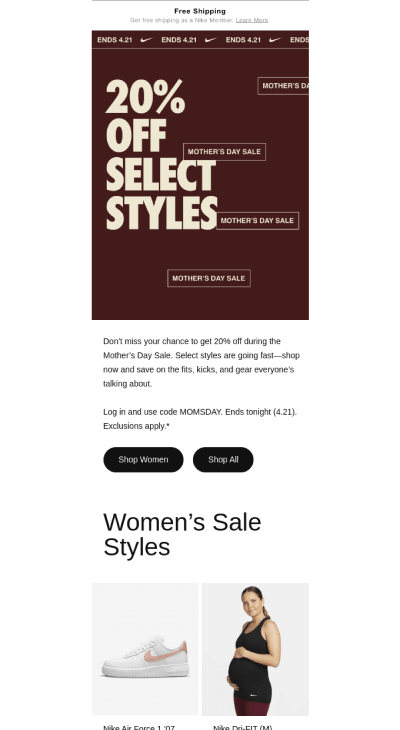Click the middle ENDS 4.21 banner text
The height and width of the screenshot is (730, 400).
pyautogui.click(x=179, y=40)
